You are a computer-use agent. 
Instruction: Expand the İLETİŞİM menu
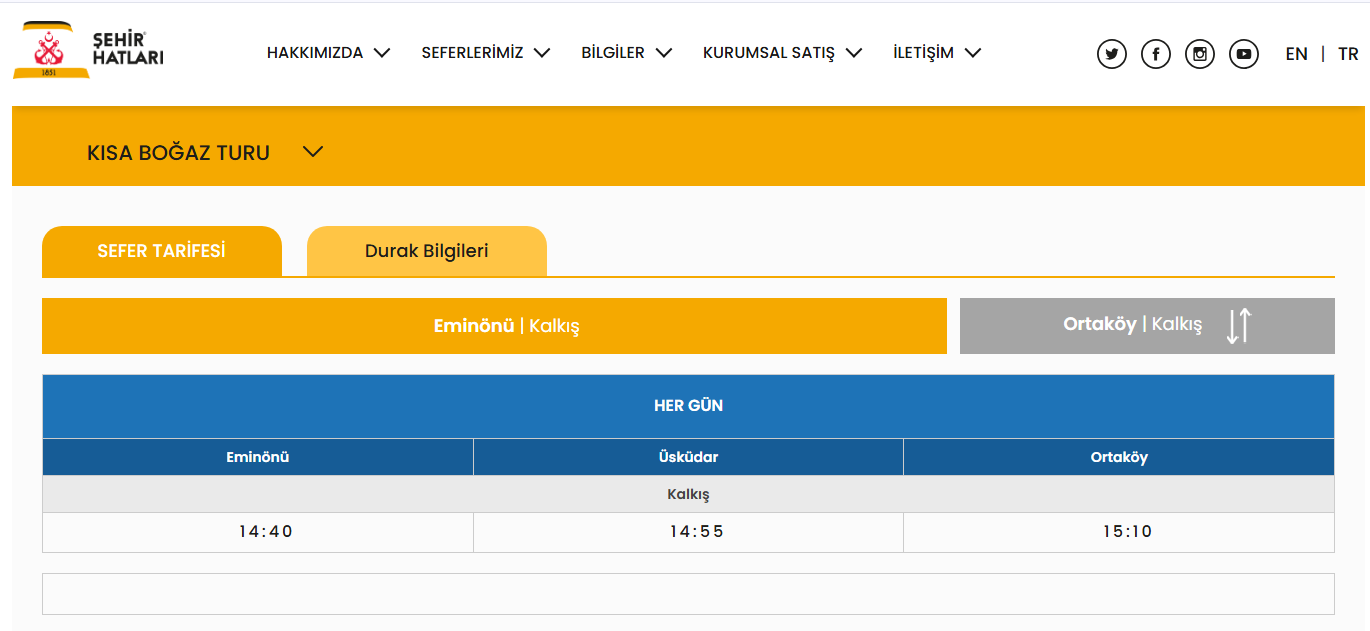coord(937,53)
